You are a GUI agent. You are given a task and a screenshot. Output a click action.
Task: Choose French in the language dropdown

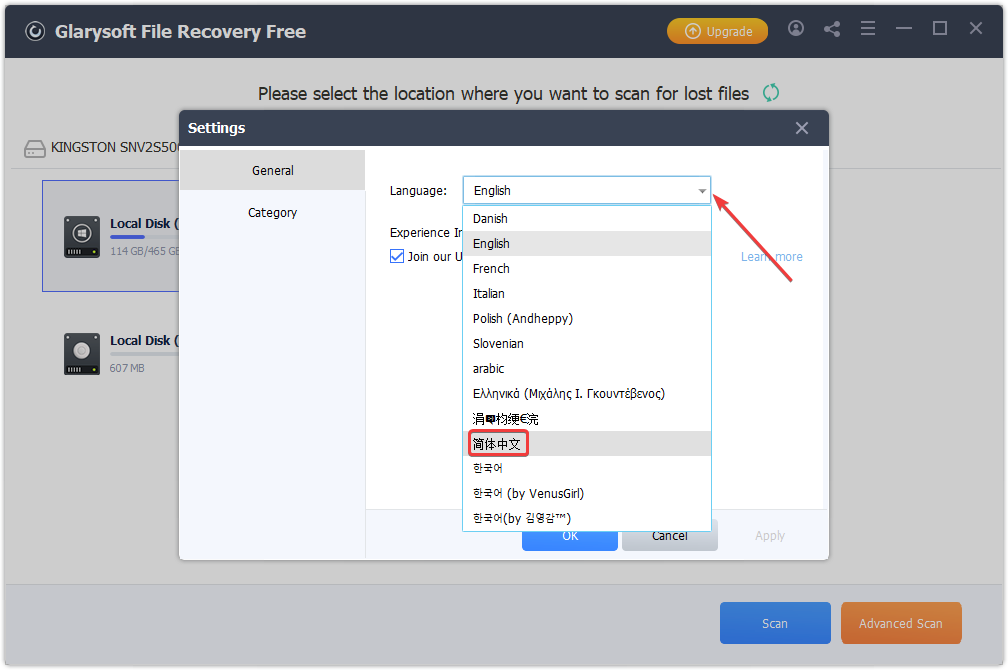click(491, 268)
